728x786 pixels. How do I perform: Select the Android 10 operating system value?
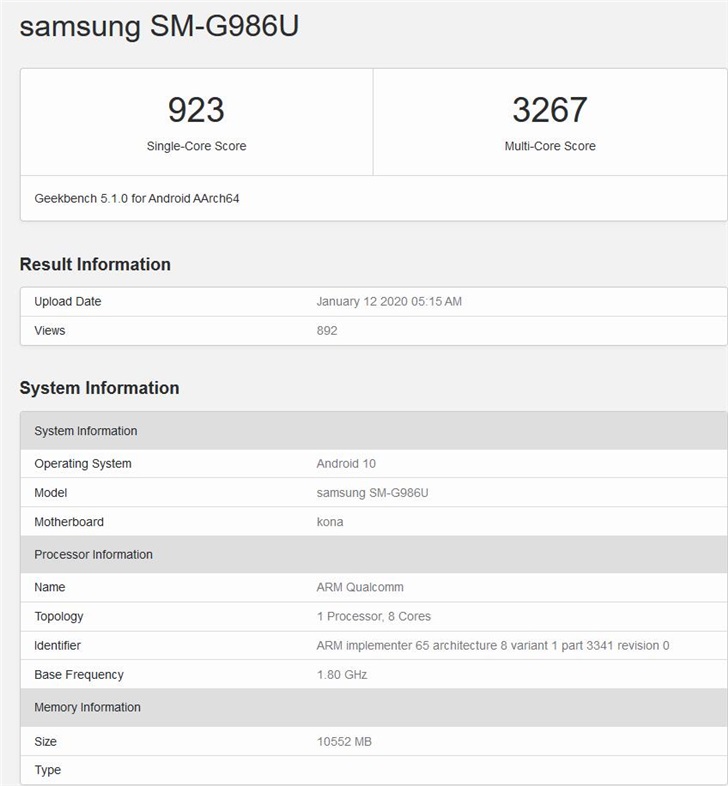pyautogui.click(x=346, y=463)
